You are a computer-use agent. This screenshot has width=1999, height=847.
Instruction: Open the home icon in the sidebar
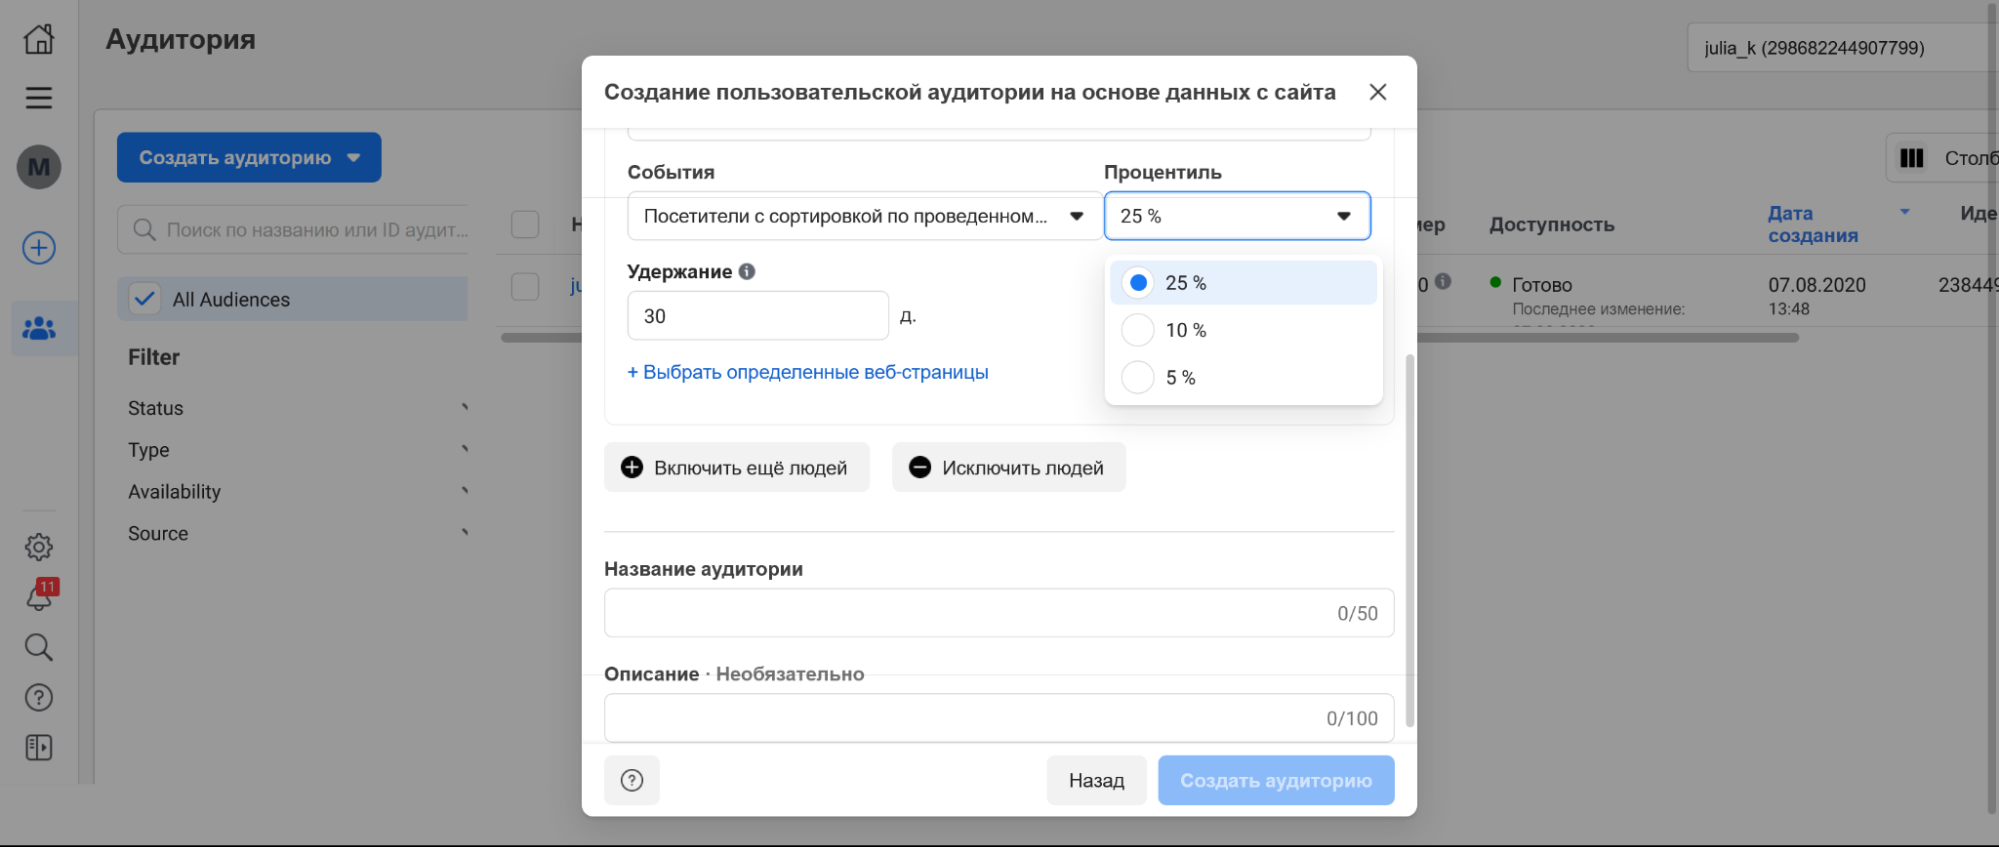point(39,38)
